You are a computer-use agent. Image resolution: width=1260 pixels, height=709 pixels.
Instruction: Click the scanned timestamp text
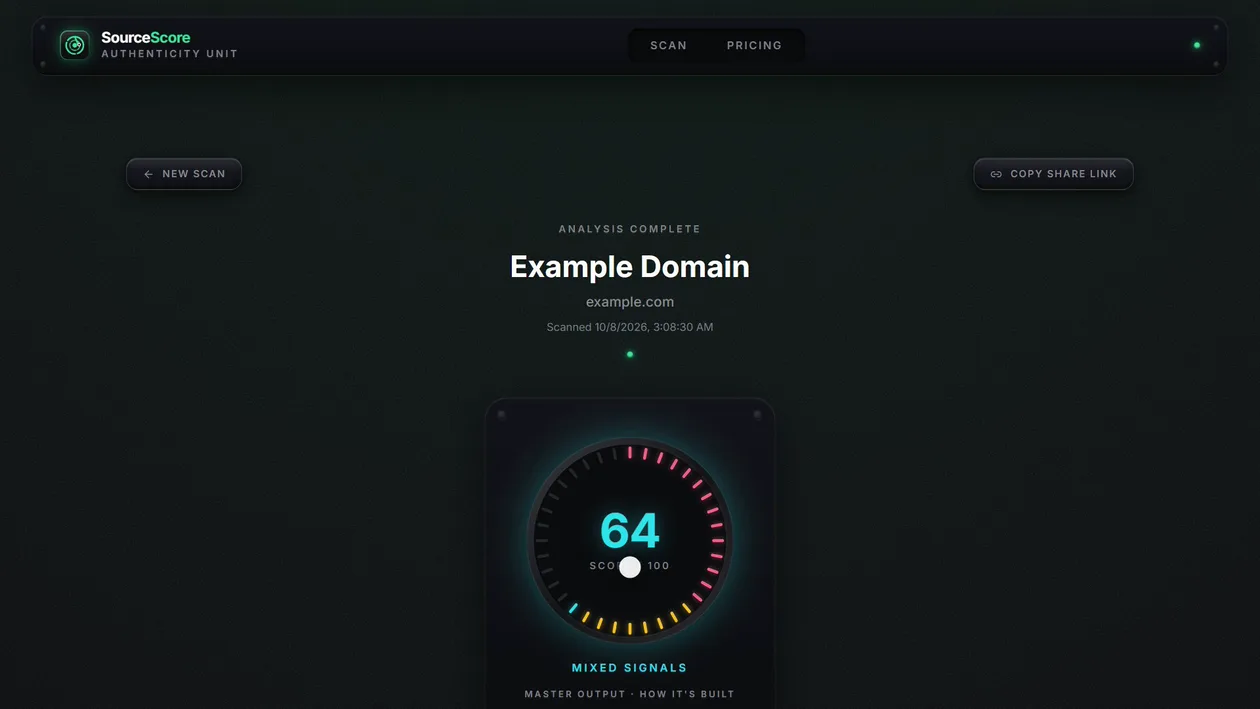click(629, 327)
